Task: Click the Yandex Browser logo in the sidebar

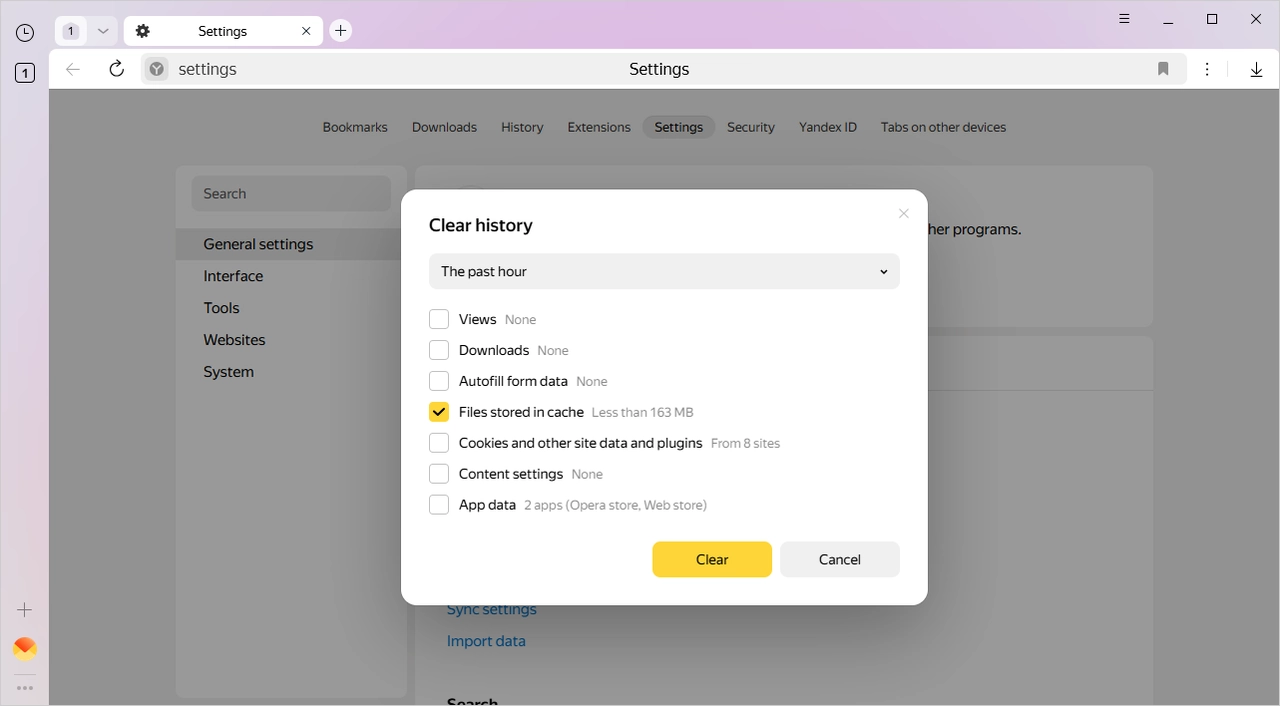Action: click(24, 647)
